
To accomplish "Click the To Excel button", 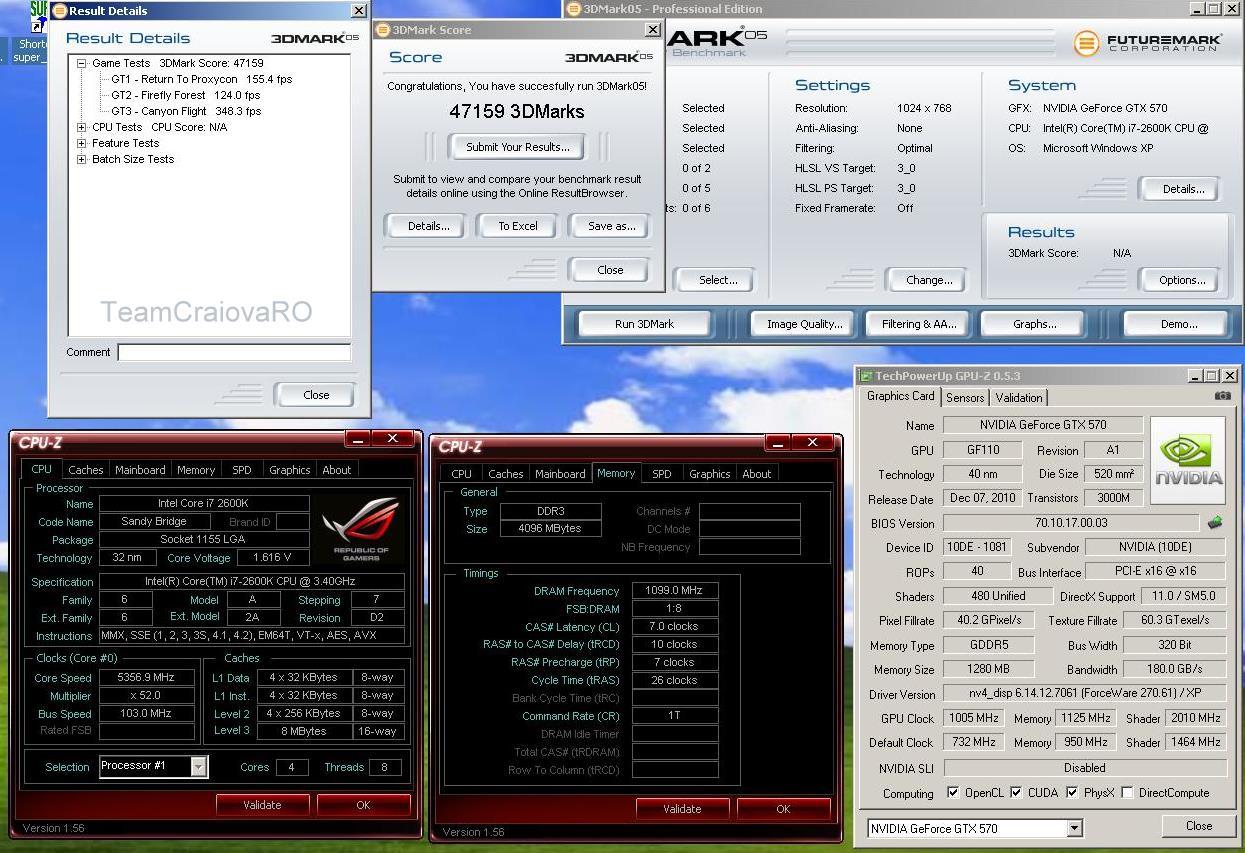I will pos(518,226).
